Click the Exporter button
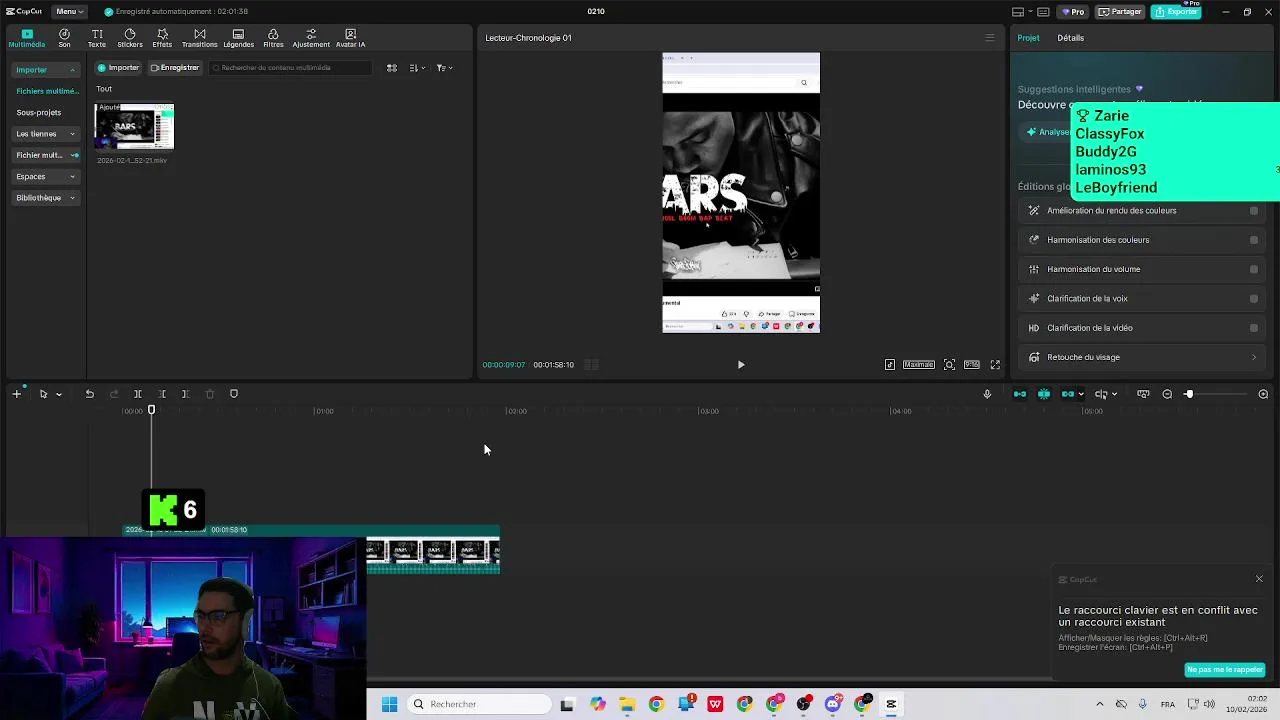 point(1176,12)
